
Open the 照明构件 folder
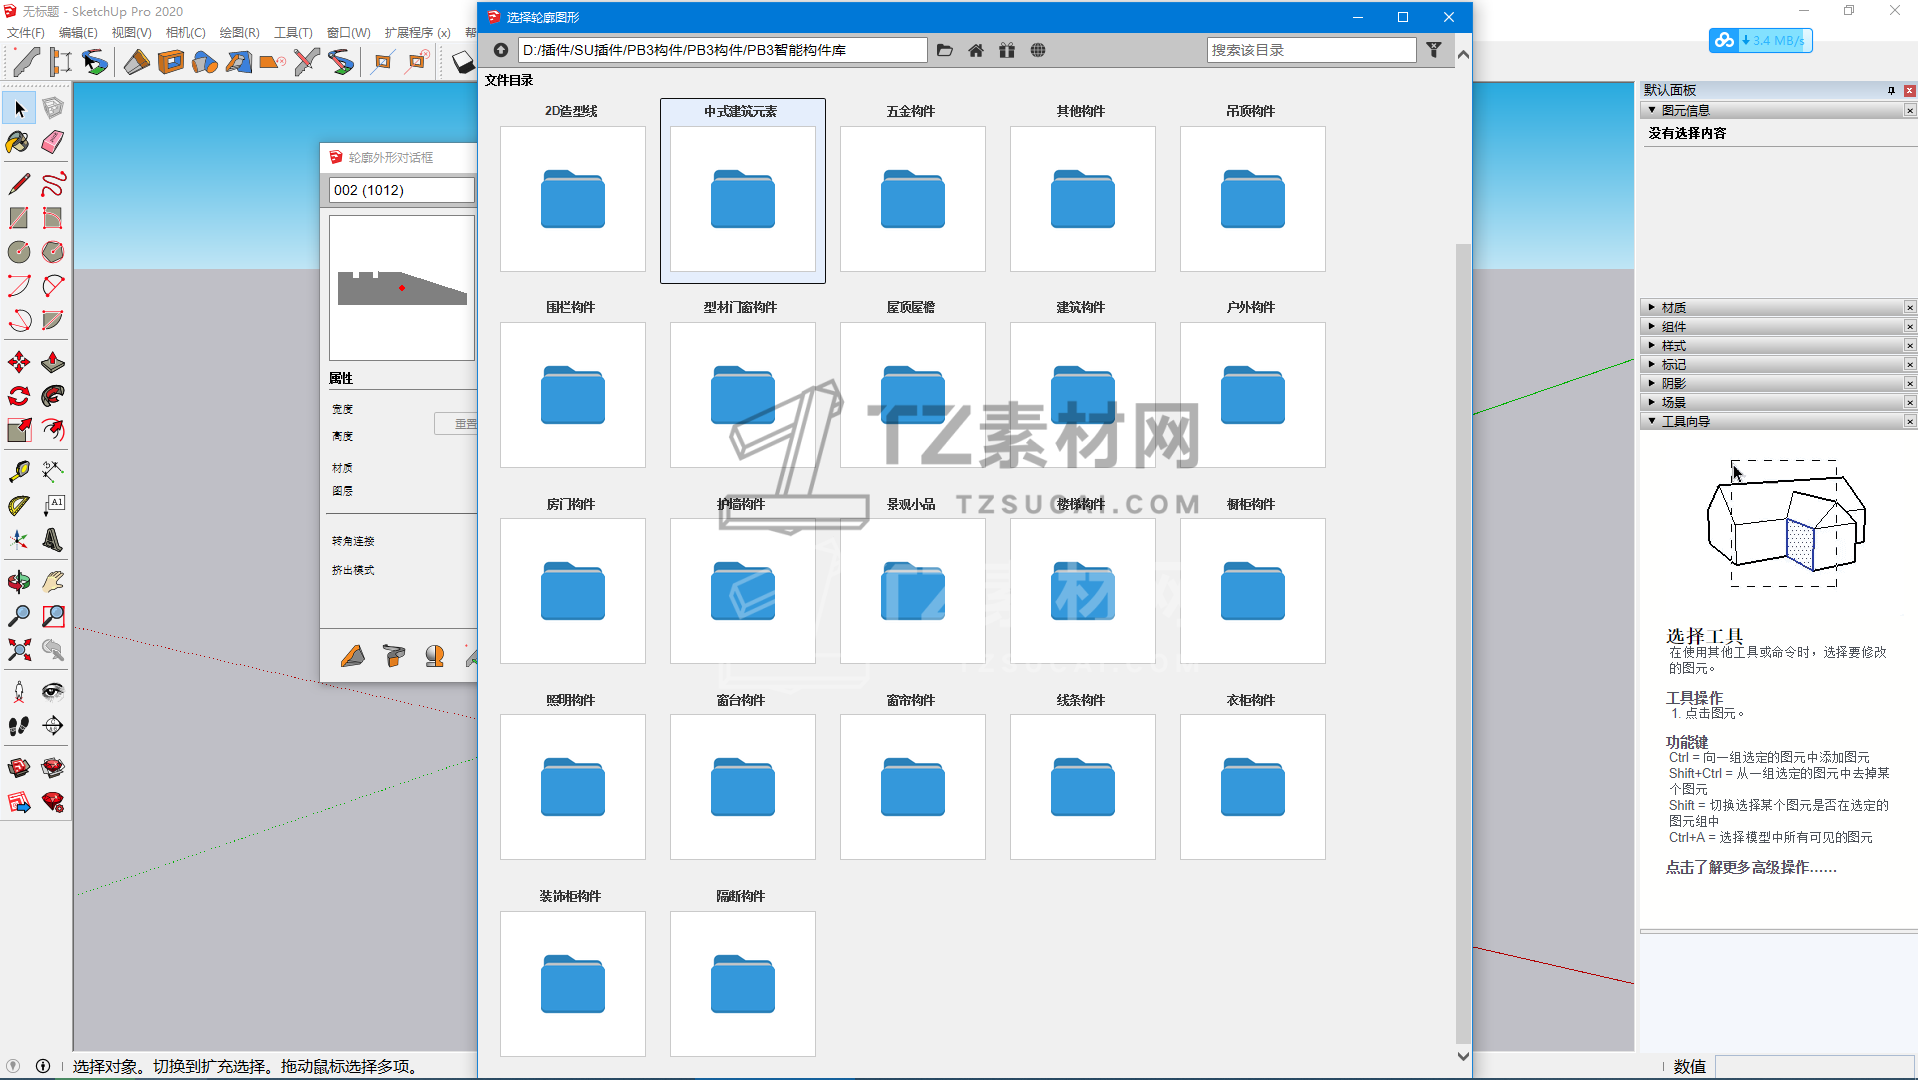(x=573, y=787)
